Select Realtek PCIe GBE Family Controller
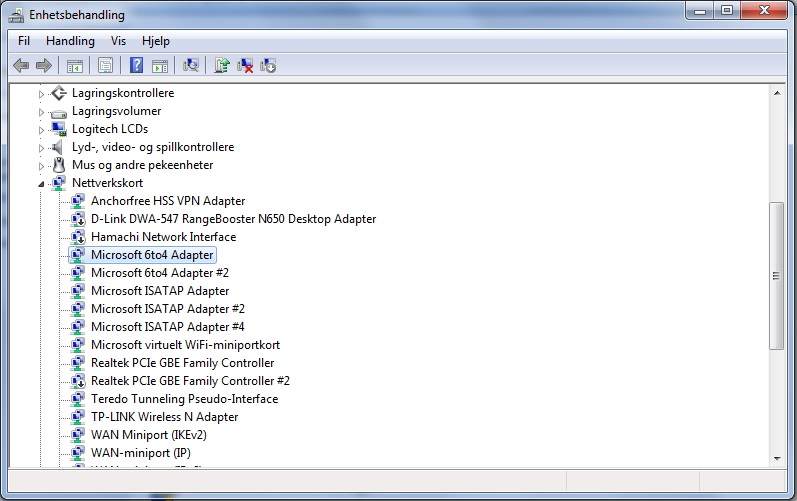This screenshot has width=797, height=501. point(182,363)
